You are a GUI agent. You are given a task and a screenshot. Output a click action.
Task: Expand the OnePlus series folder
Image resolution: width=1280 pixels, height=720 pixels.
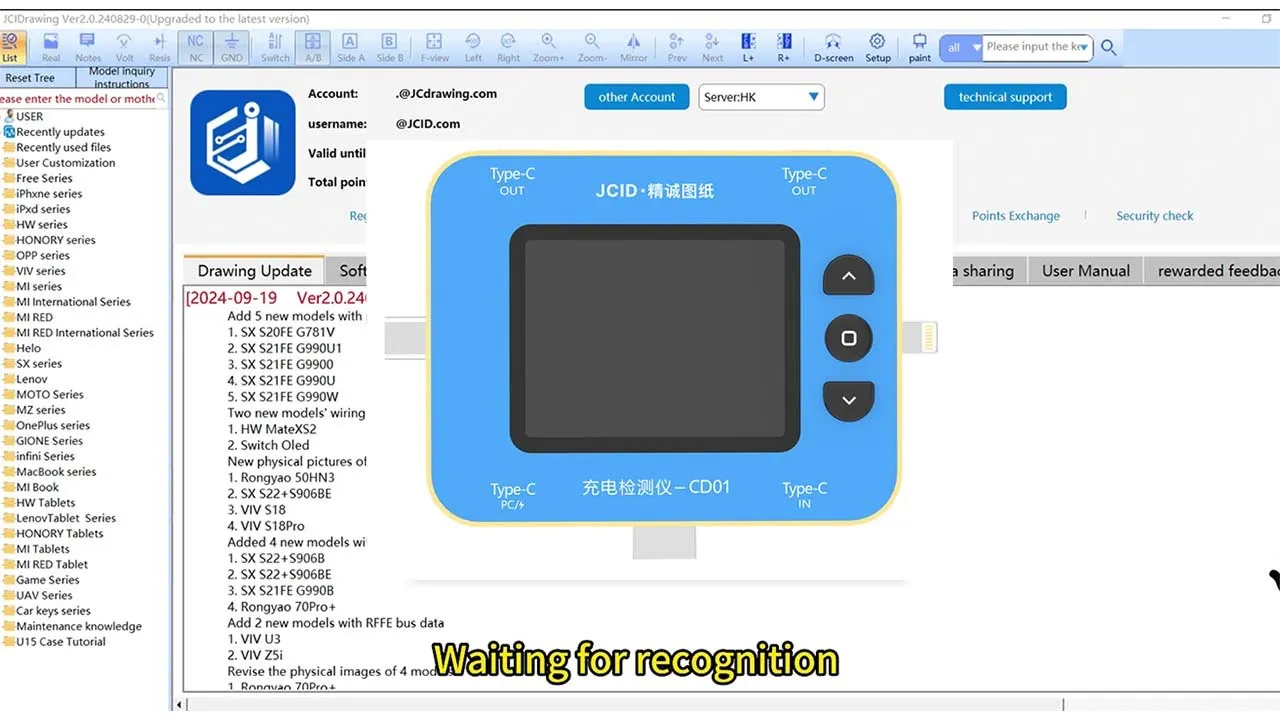coord(46,425)
